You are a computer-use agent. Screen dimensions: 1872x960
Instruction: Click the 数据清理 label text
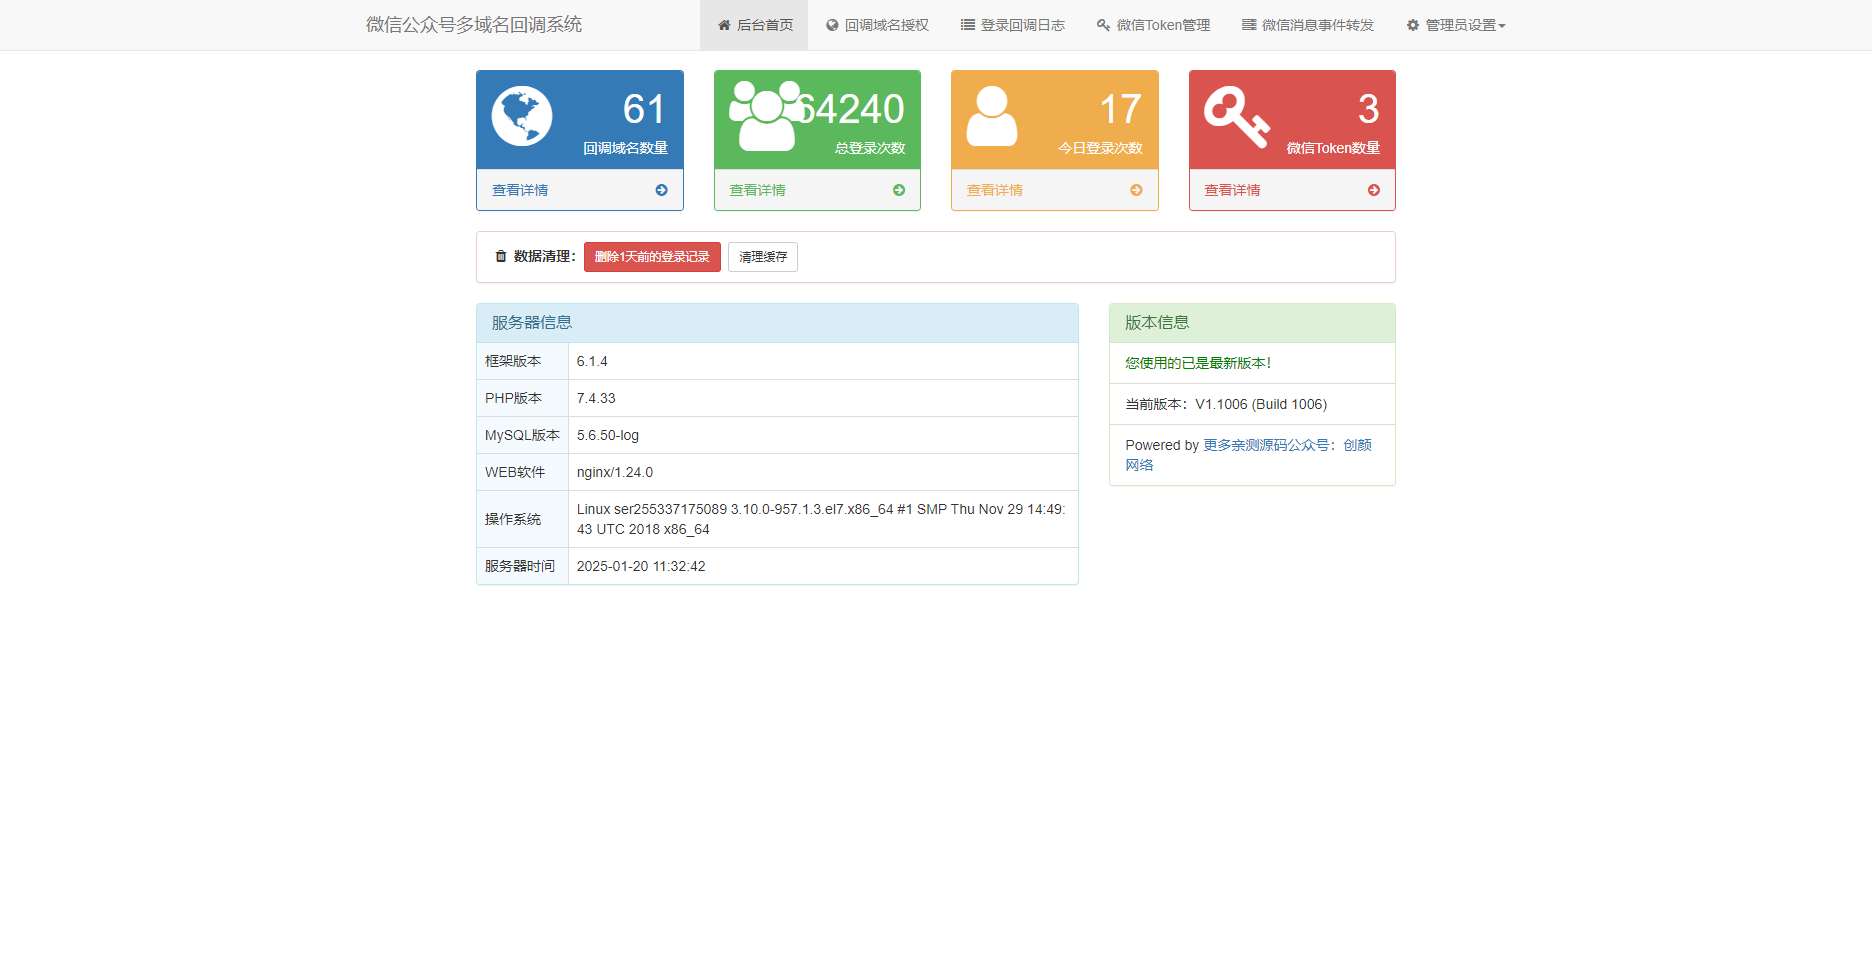click(x=544, y=257)
